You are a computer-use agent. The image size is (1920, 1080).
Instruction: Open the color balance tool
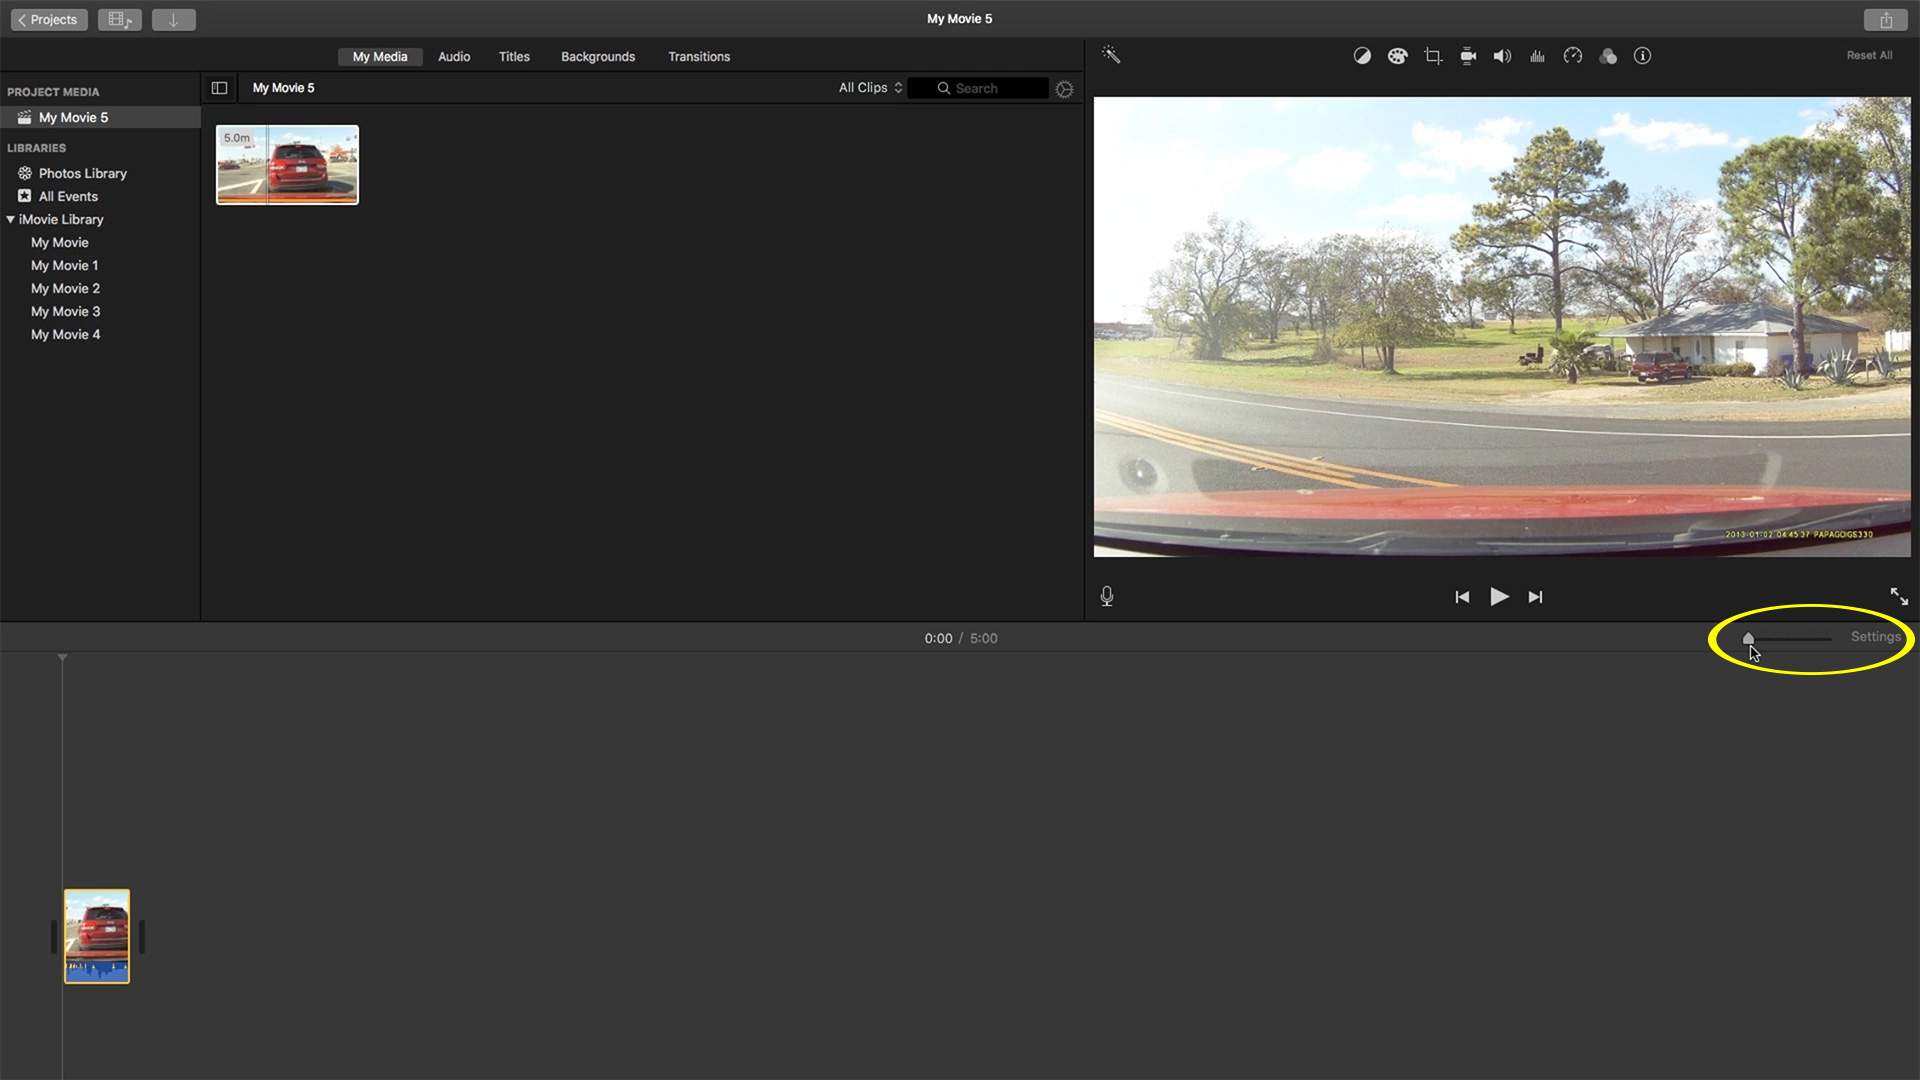click(x=1362, y=56)
